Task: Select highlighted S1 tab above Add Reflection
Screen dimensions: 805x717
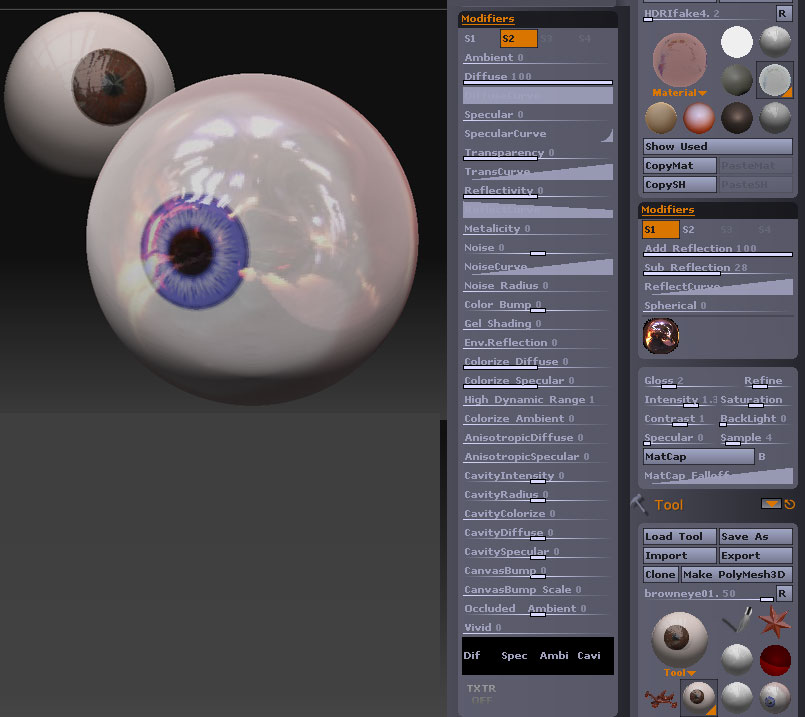Action: (661, 229)
